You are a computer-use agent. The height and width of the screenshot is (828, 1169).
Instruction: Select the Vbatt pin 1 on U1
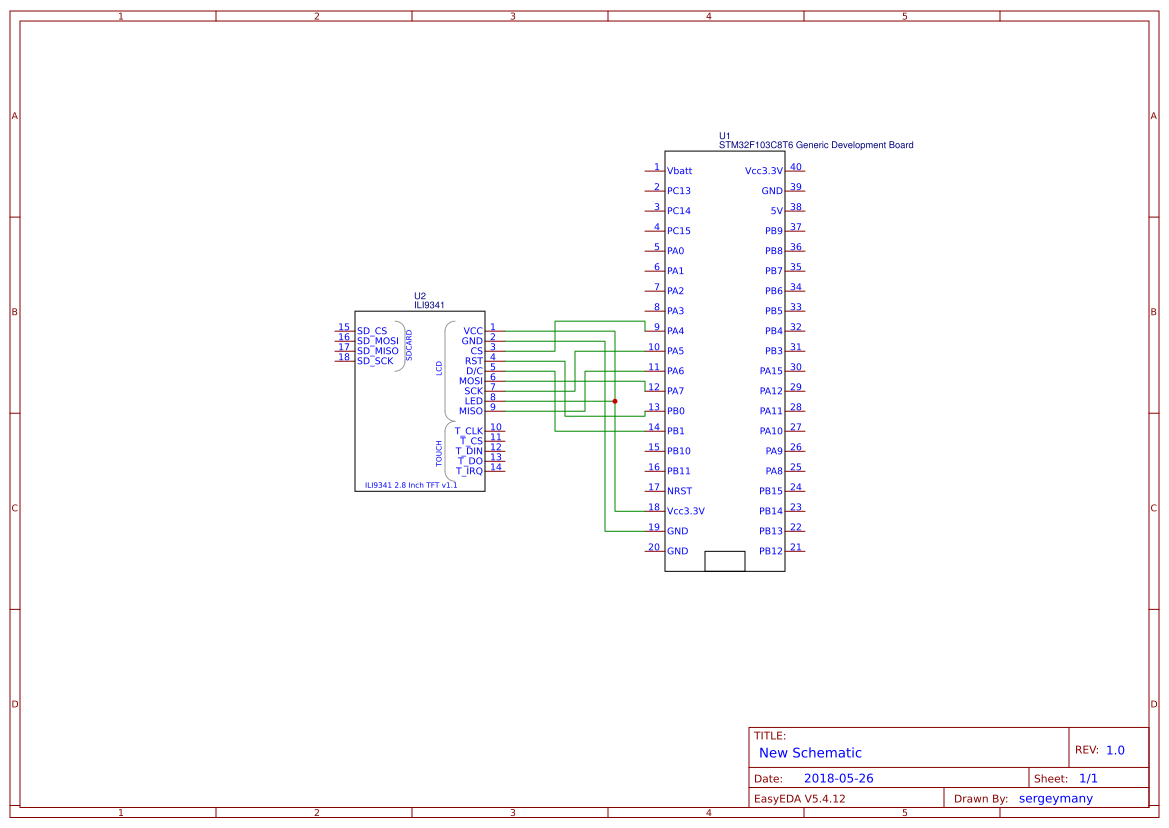coord(680,171)
